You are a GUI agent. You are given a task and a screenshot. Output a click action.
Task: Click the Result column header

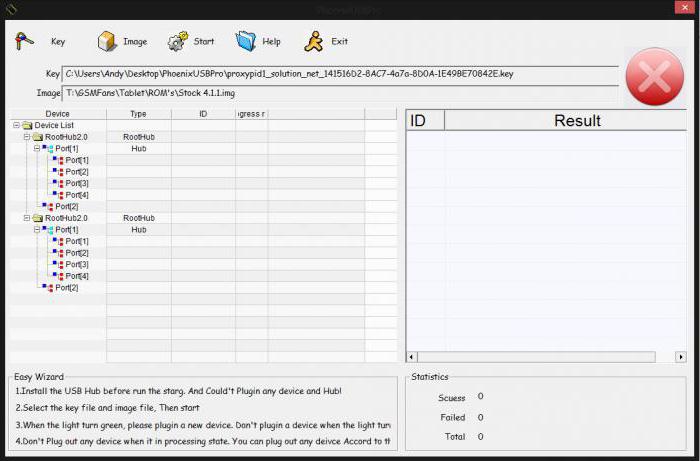tap(577, 121)
